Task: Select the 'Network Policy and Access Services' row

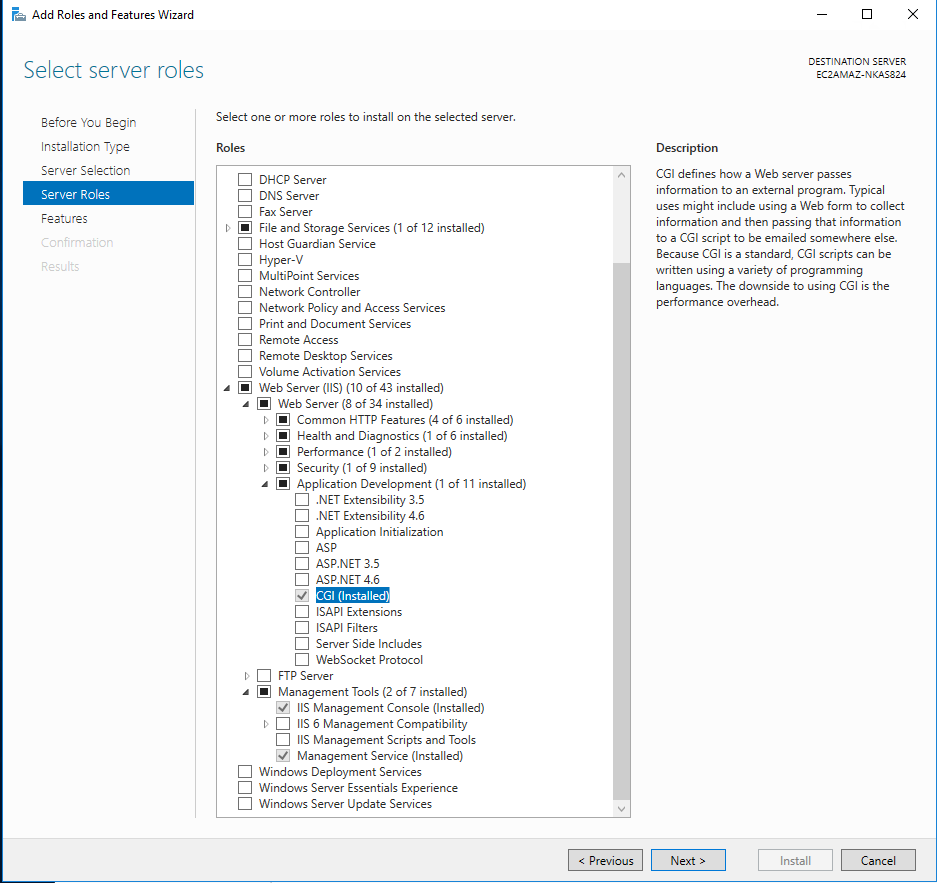Action: point(352,308)
